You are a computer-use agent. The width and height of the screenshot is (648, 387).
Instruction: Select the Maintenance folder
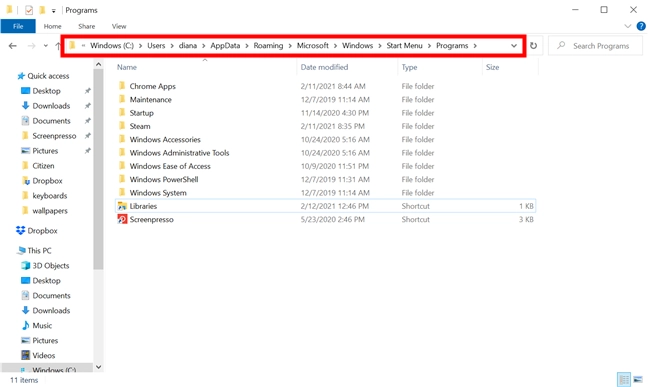[150, 100]
